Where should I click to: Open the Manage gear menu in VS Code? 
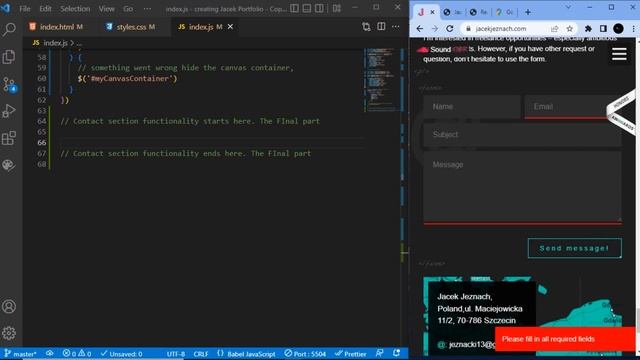click(x=9, y=333)
